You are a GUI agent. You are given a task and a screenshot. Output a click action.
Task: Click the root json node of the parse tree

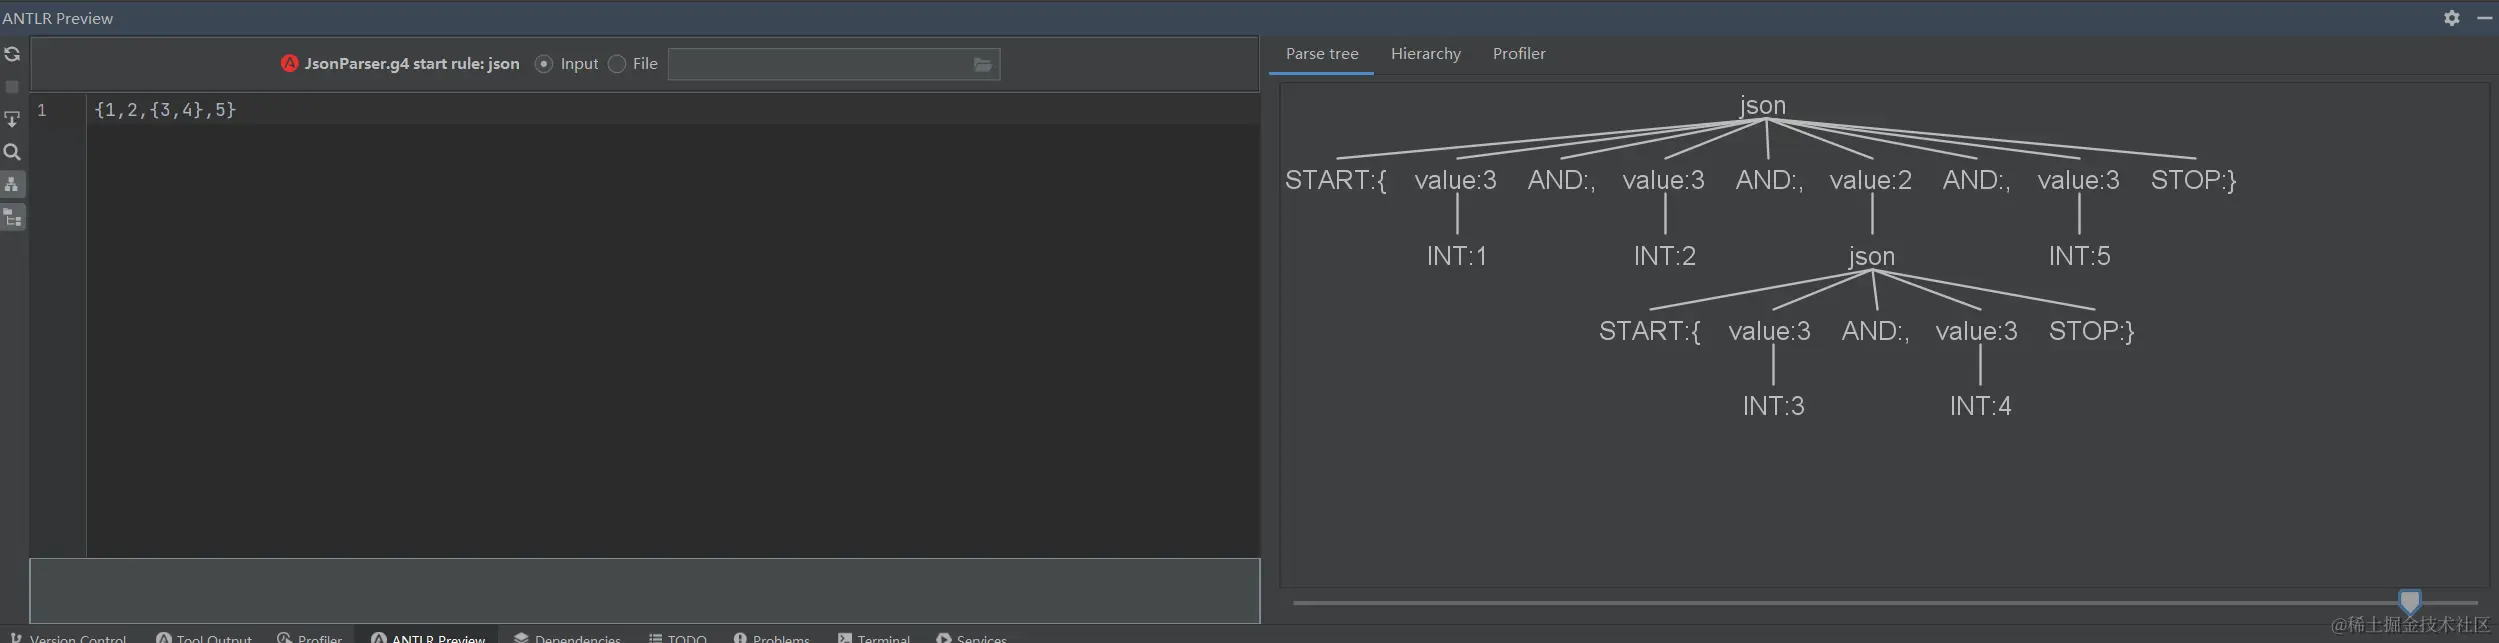(x=1762, y=105)
